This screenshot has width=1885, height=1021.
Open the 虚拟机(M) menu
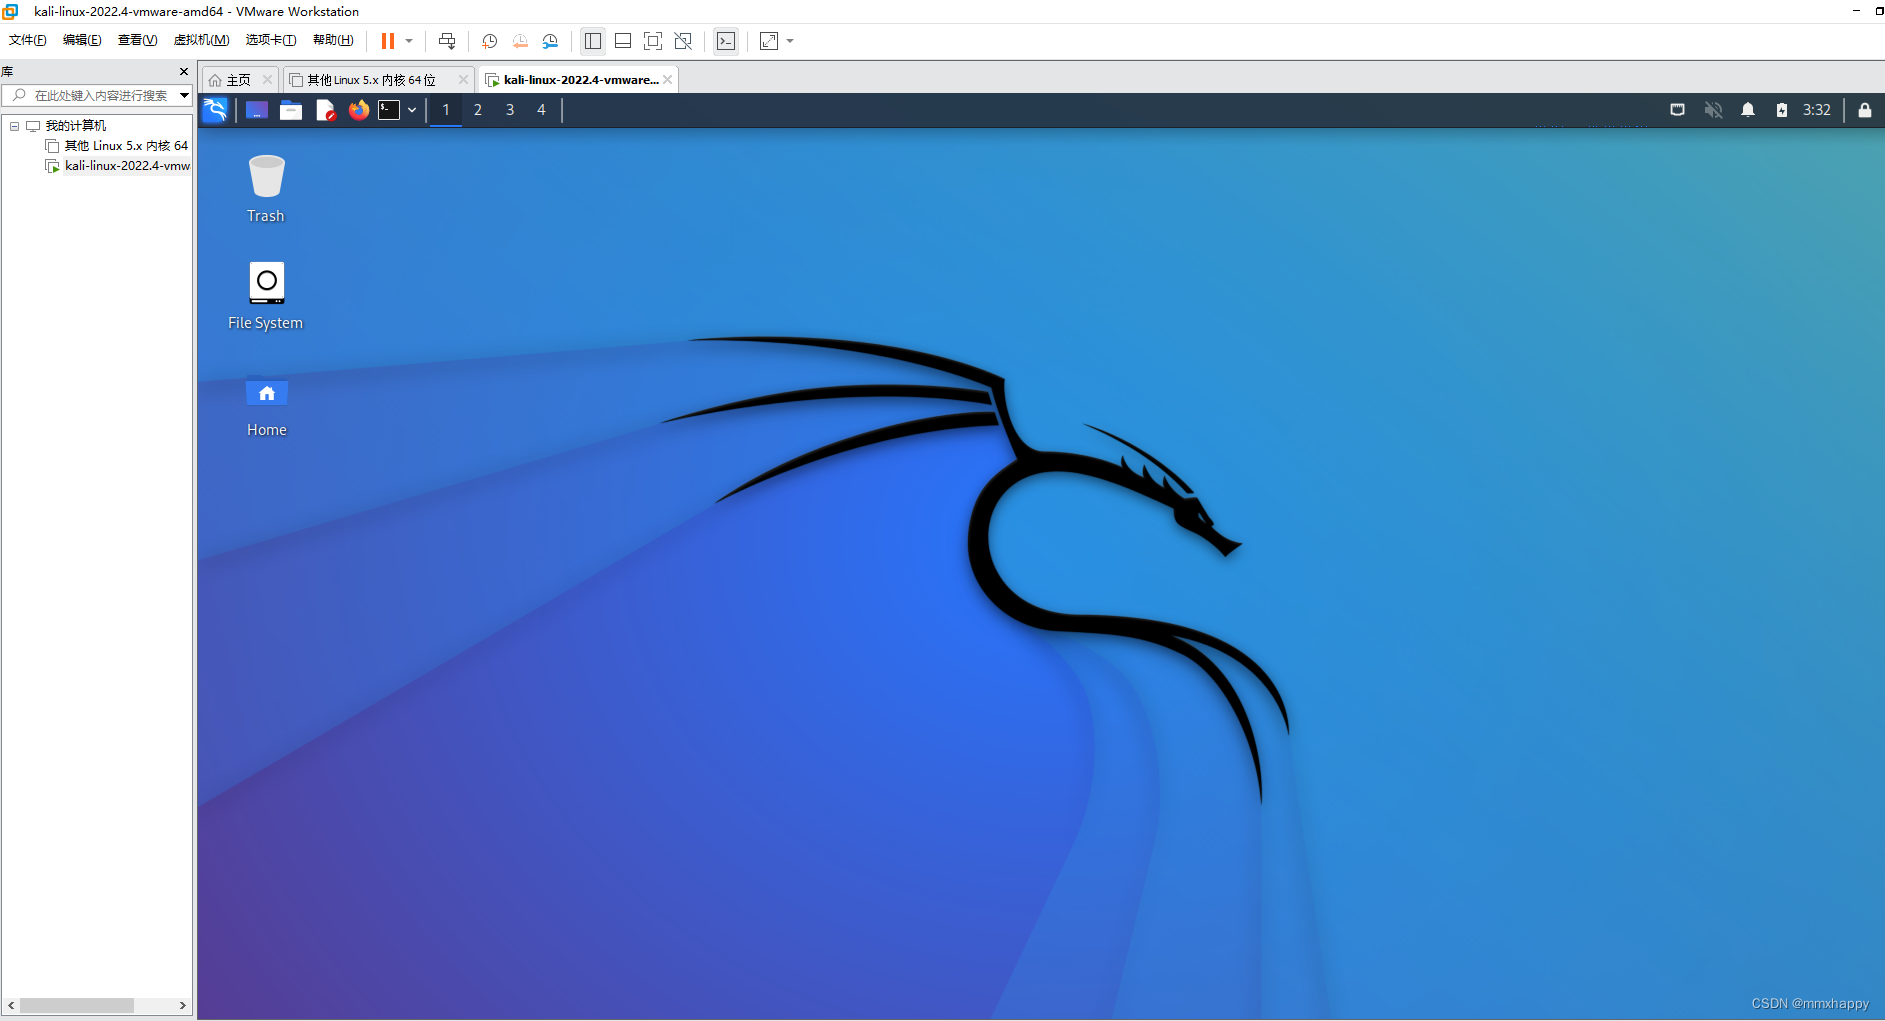tap(201, 40)
